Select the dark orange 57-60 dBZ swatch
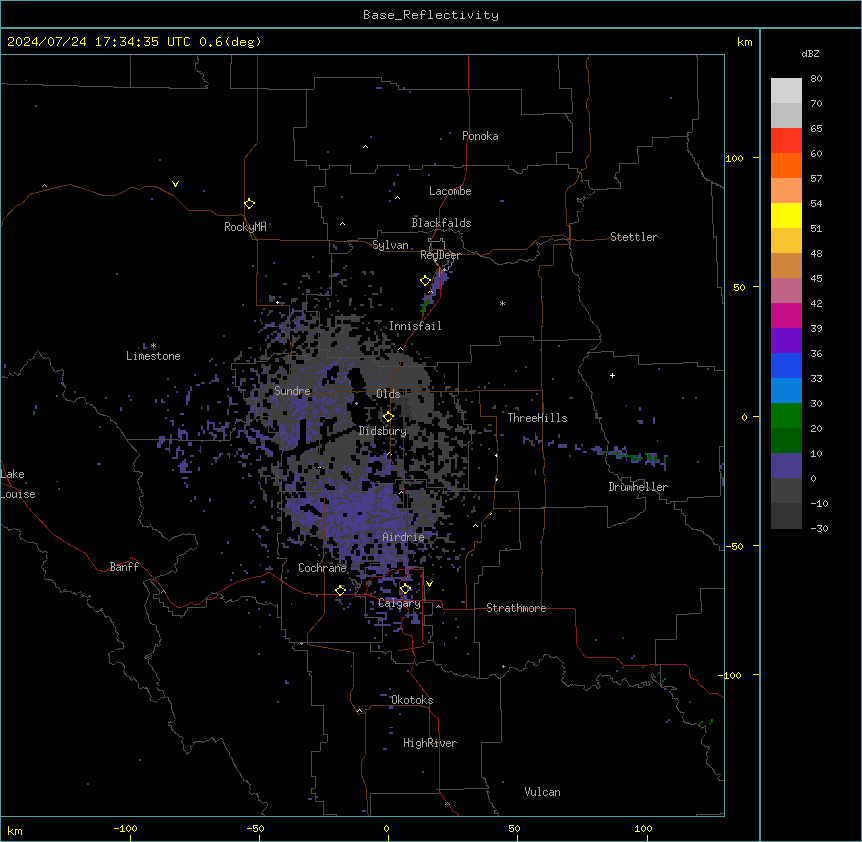Image resolution: width=862 pixels, height=842 pixels. pos(786,165)
